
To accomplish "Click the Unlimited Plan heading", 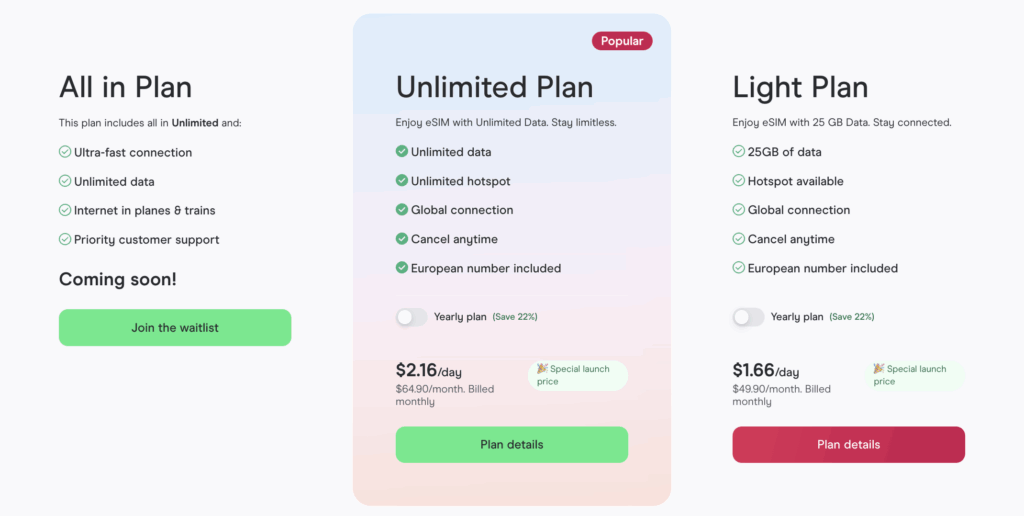I will point(494,87).
